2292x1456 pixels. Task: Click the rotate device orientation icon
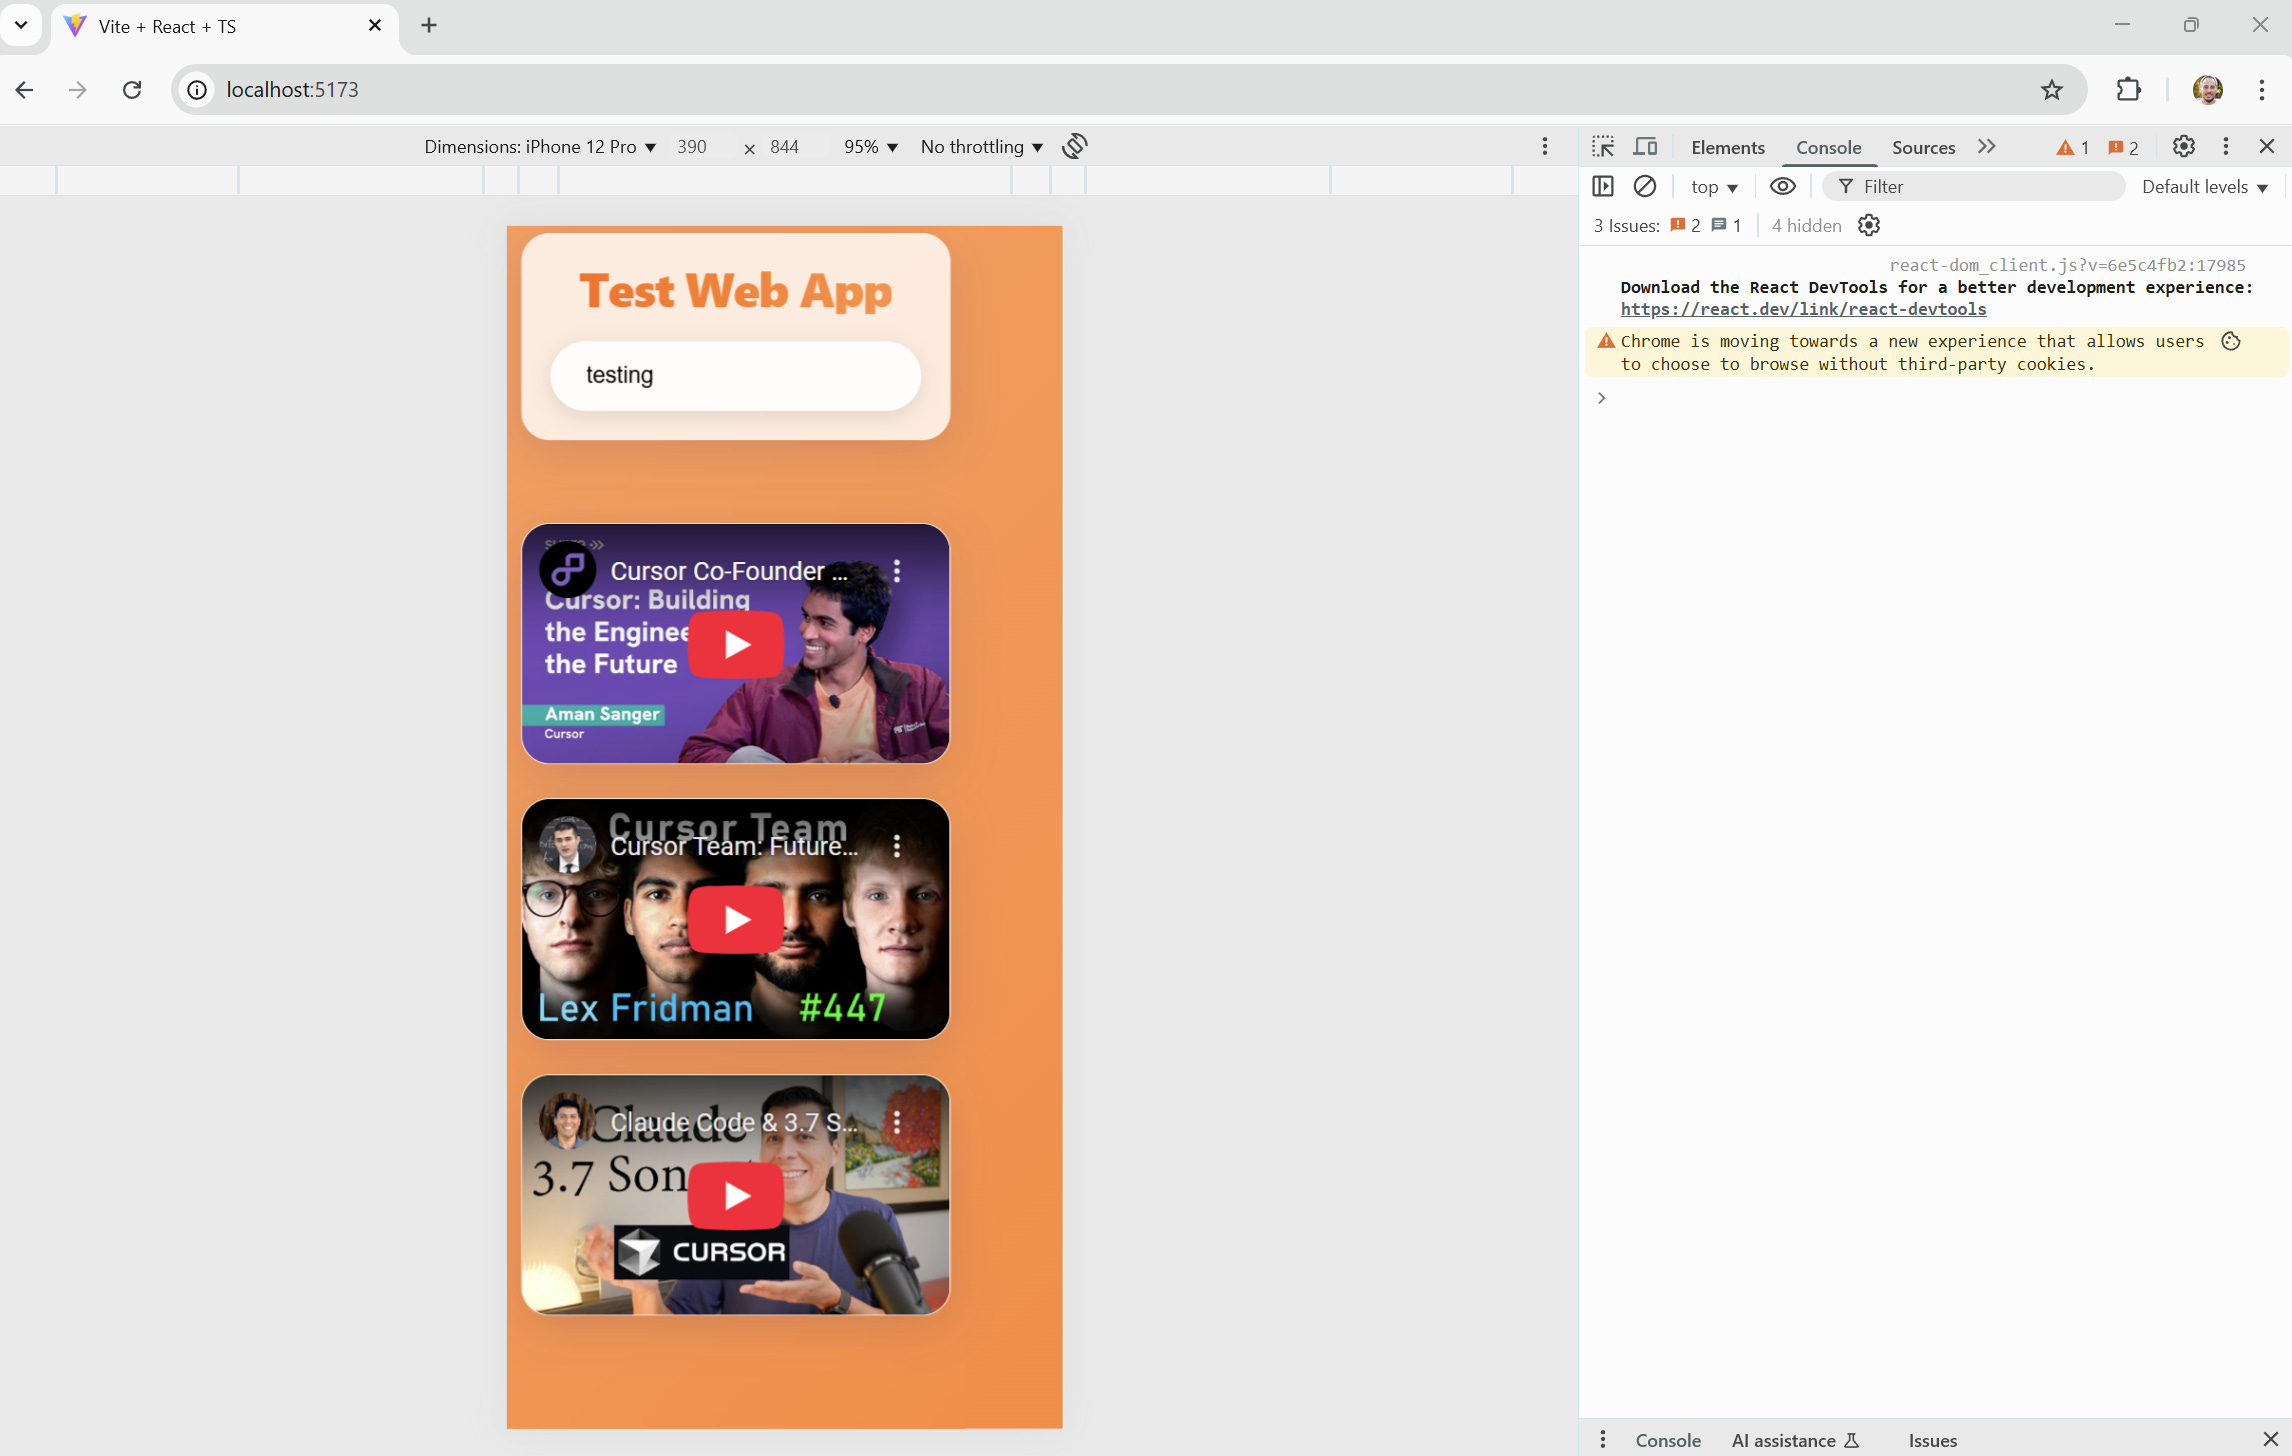[x=1075, y=146]
